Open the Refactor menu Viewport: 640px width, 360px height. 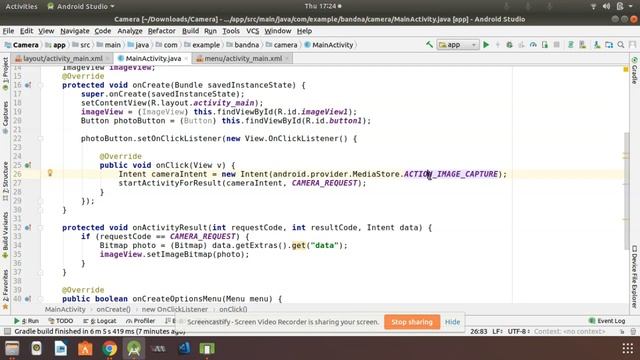(162, 31)
